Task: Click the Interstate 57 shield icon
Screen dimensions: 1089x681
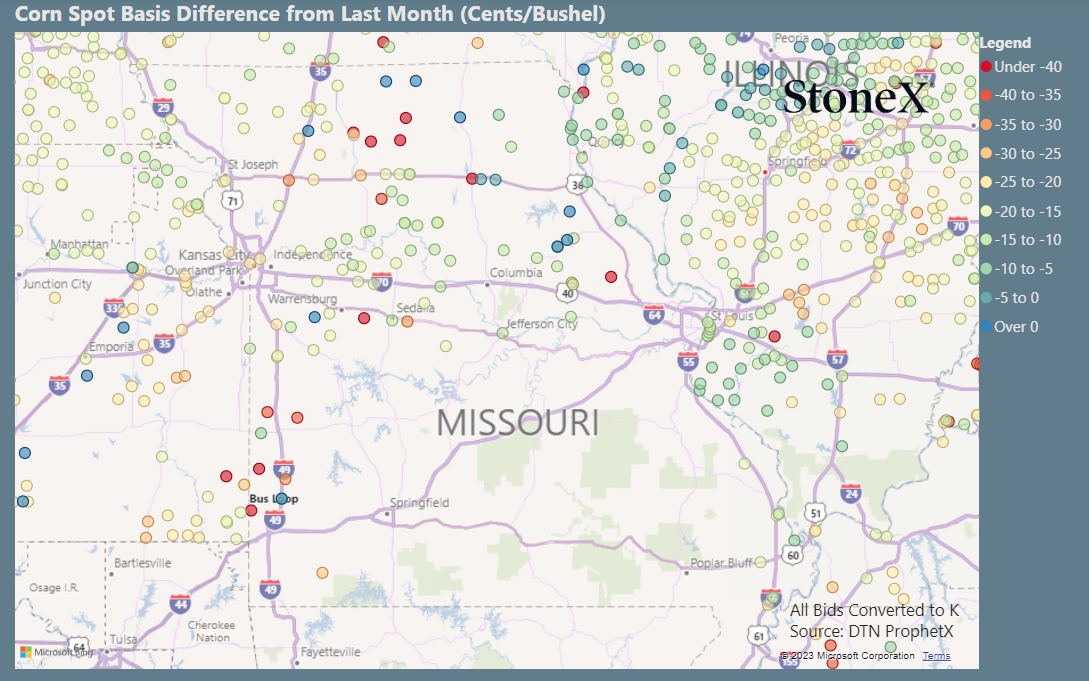Action: coord(838,359)
